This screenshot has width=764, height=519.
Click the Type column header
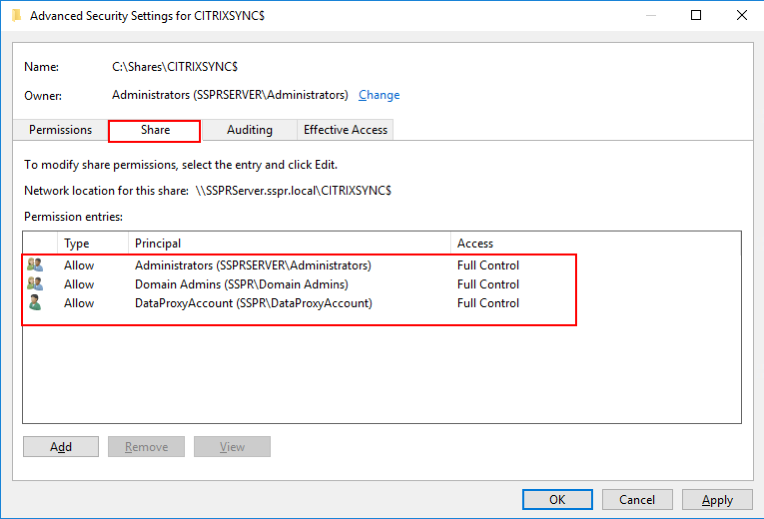coord(77,243)
